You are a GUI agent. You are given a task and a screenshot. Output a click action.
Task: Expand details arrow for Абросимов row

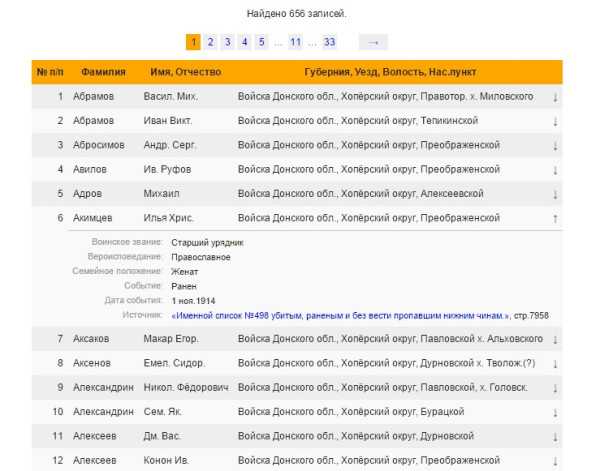pos(555,146)
